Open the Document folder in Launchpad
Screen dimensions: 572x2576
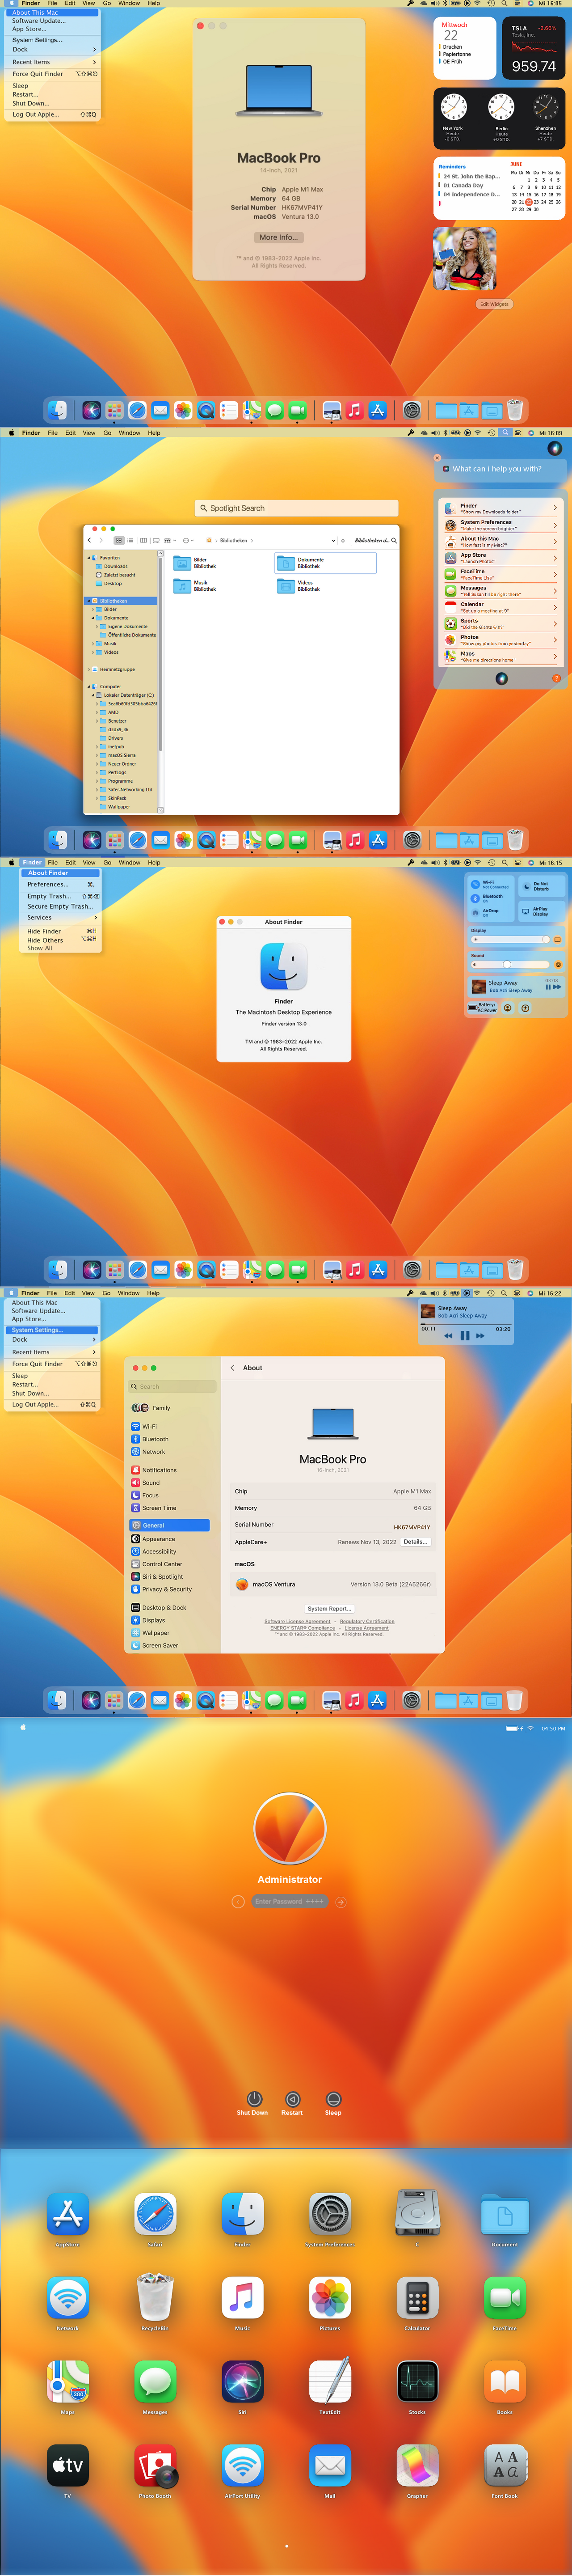(505, 2215)
